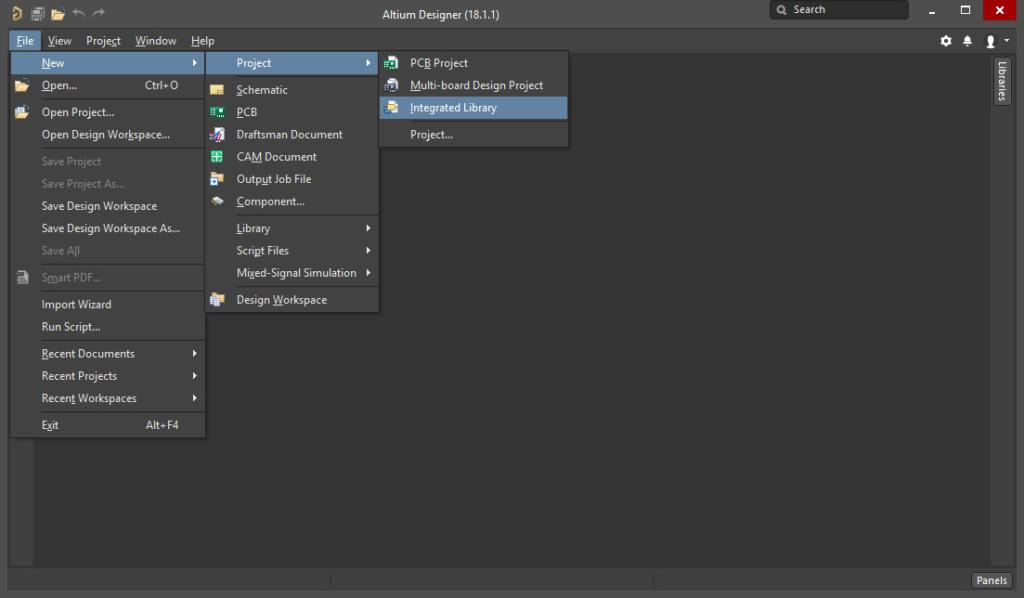Choose Save Design Workspace As...

tap(108, 228)
